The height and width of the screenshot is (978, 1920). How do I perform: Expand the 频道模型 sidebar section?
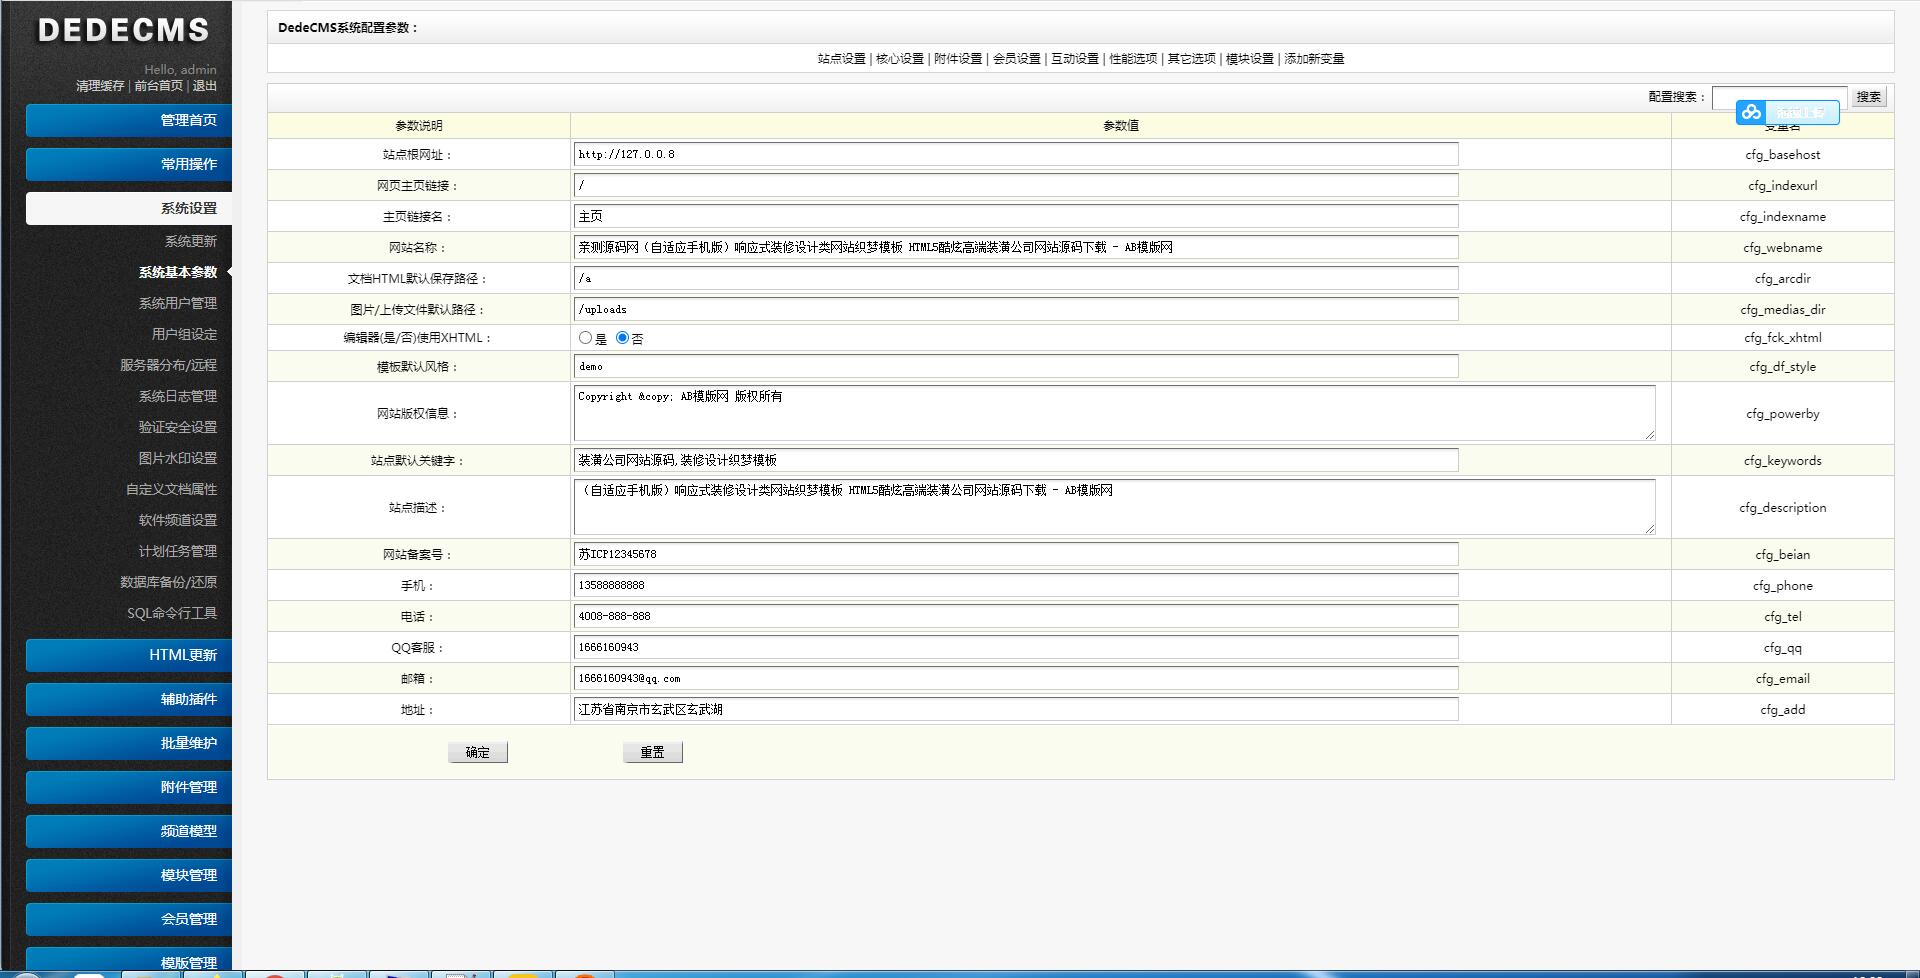pyautogui.click(x=129, y=831)
